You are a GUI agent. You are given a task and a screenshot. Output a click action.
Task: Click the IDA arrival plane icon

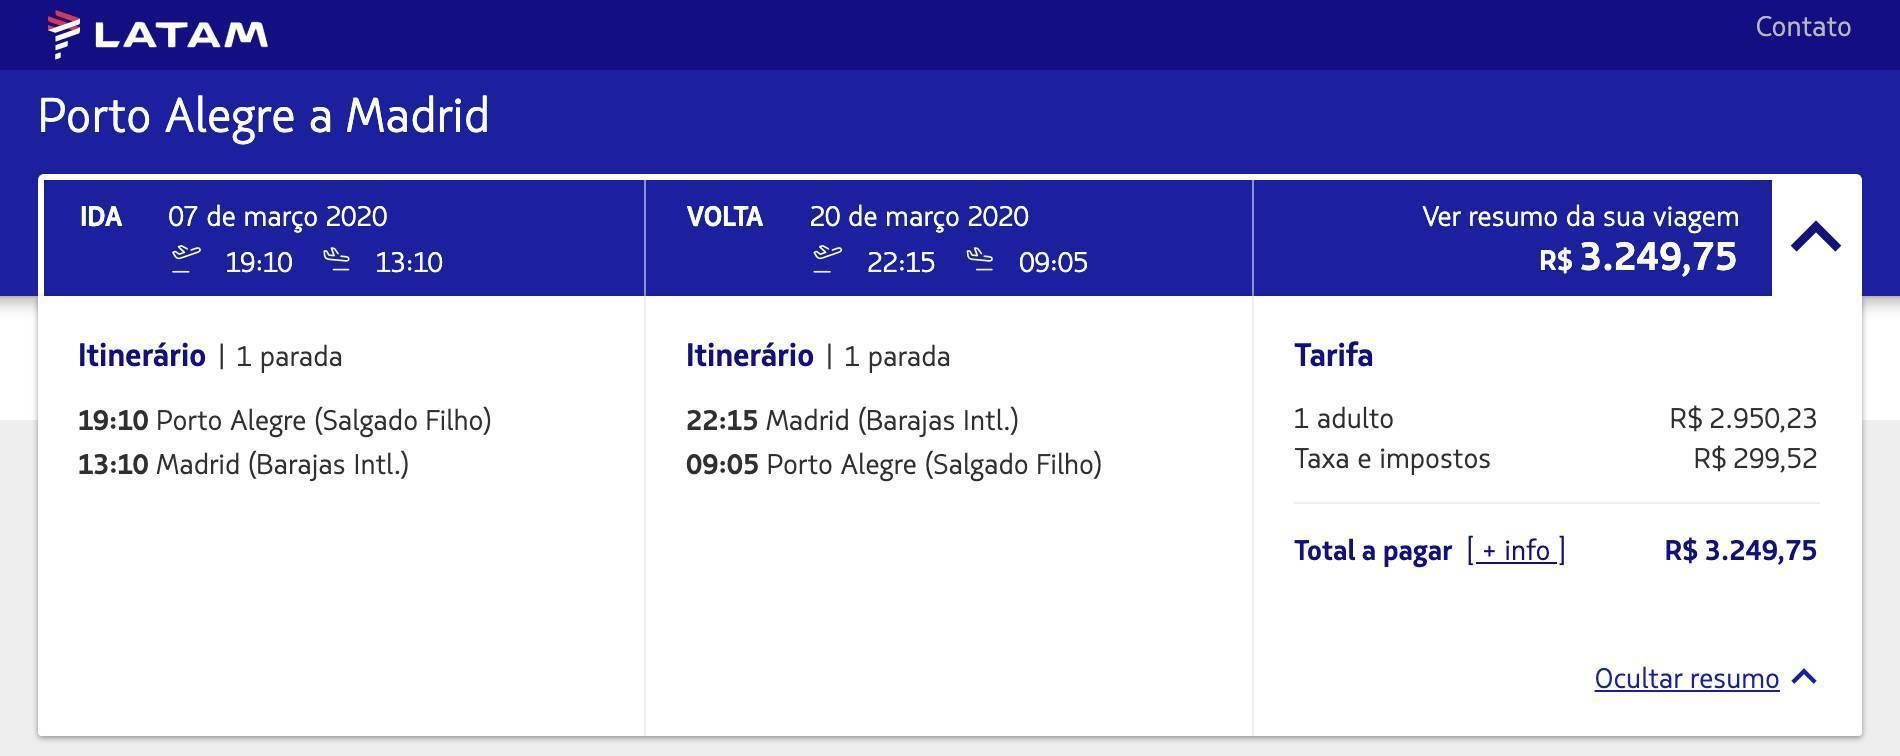[x=337, y=260]
